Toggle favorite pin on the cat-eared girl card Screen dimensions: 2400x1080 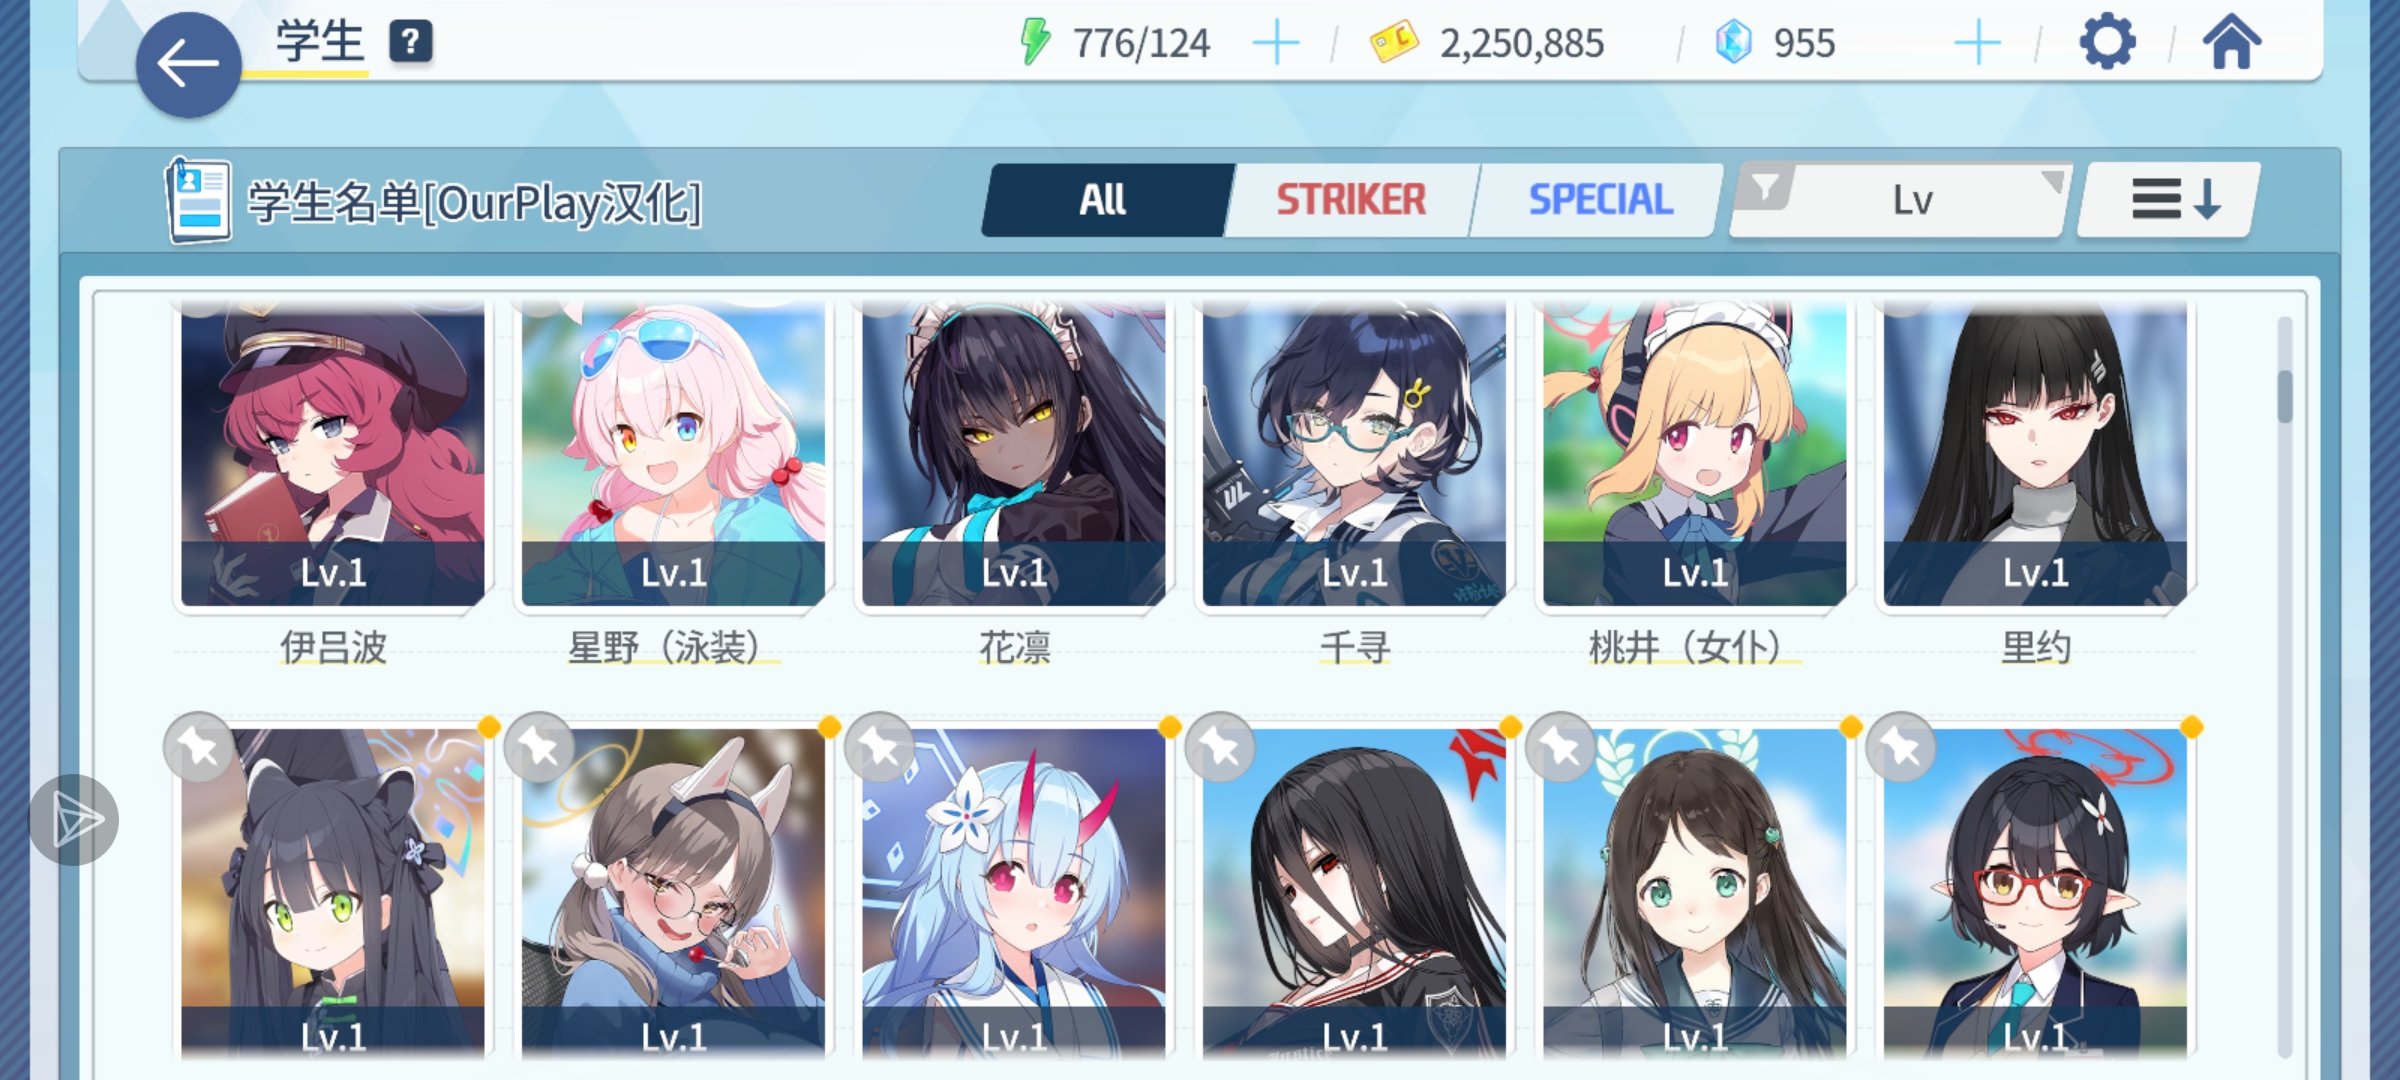tap(199, 747)
